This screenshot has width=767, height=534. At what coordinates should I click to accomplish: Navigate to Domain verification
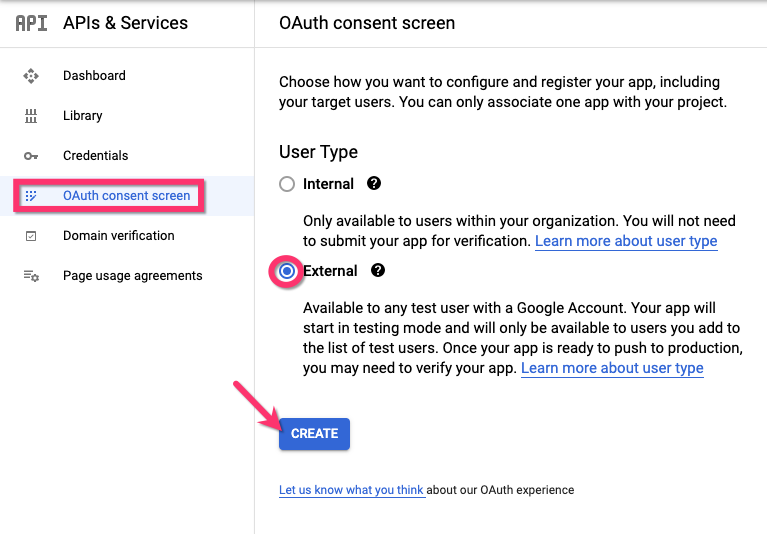point(119,236)
